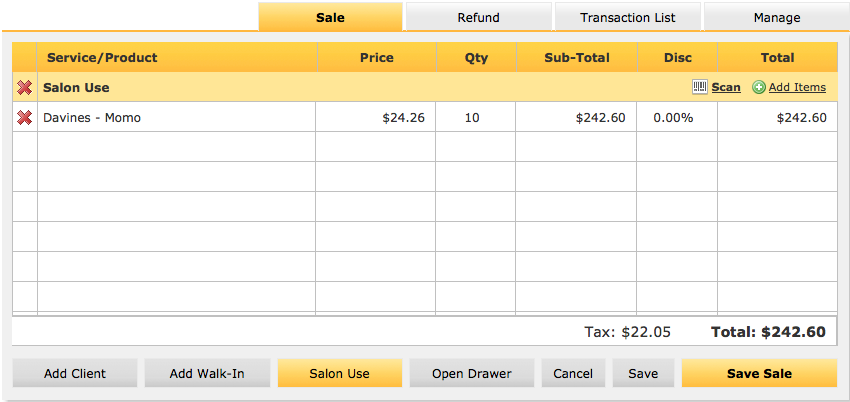Select the Sale tab
Image resolution: width=850 pixels, height=402 pixels.
[x=331, y=17]
